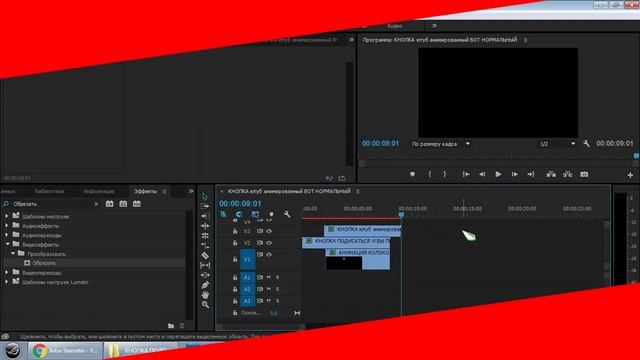Image resolution: width=640 pixels, height=360 pixels.
Task: Open playback resolution 1/2 dropdown
Action: pos(557,144)
